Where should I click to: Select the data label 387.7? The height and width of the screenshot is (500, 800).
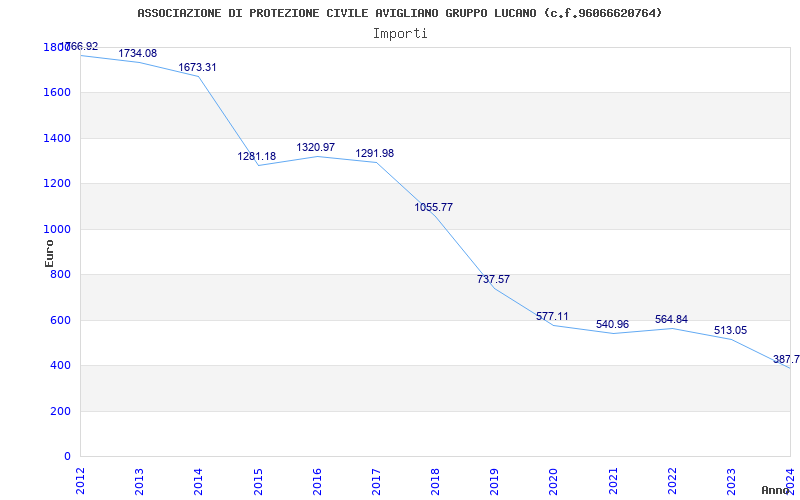(786, 359)
